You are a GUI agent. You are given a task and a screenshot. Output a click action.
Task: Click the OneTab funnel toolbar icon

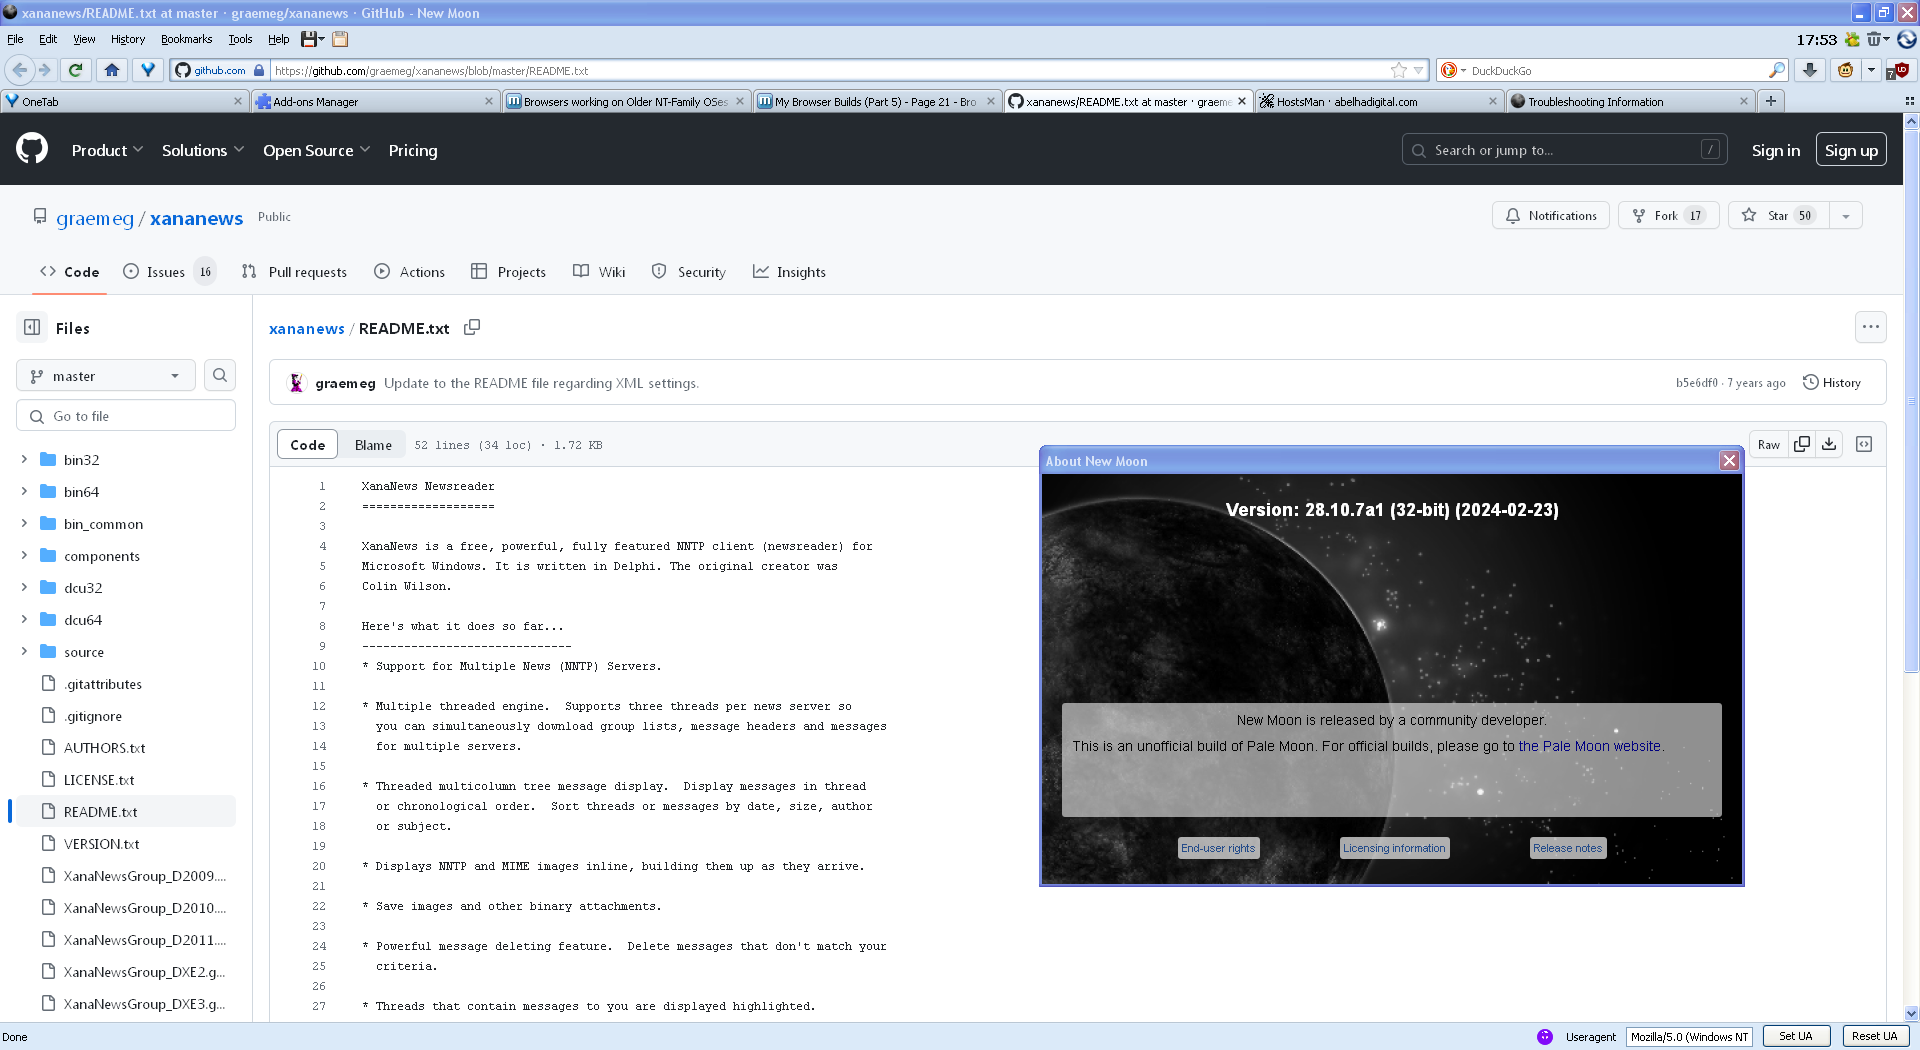point(148,70)
